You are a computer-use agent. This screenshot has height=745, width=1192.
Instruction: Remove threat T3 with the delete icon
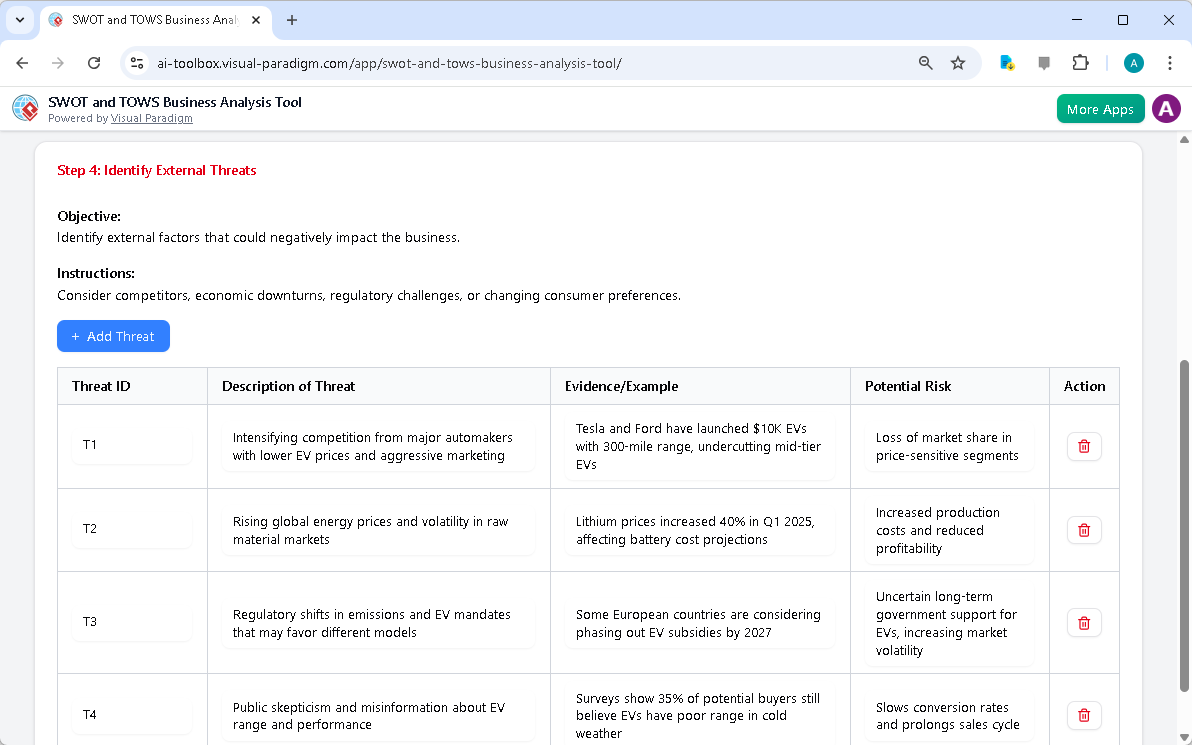coord(1084,622)
